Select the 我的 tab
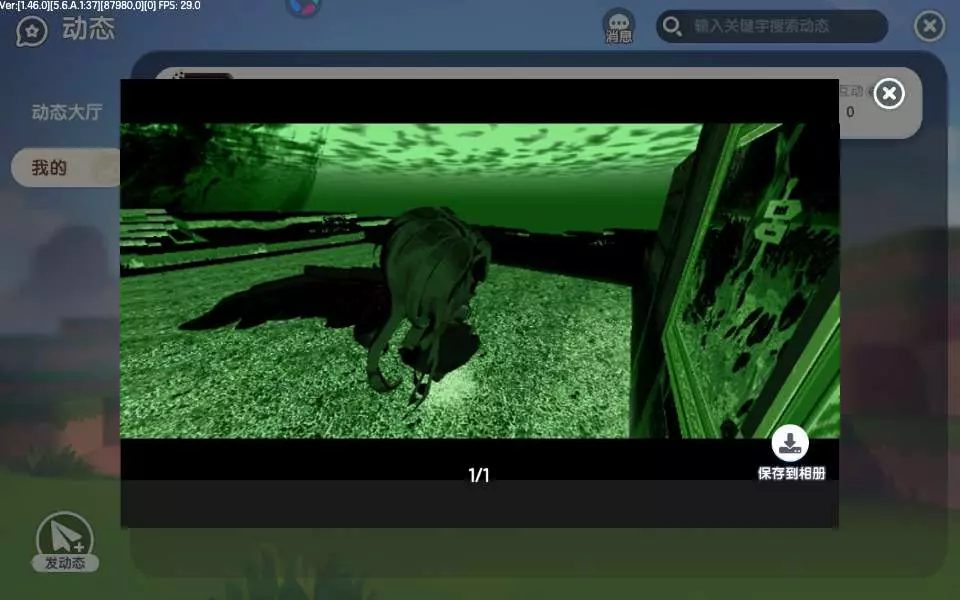The height and width of the screenshot is (600, 960). [x=50, y=168]
